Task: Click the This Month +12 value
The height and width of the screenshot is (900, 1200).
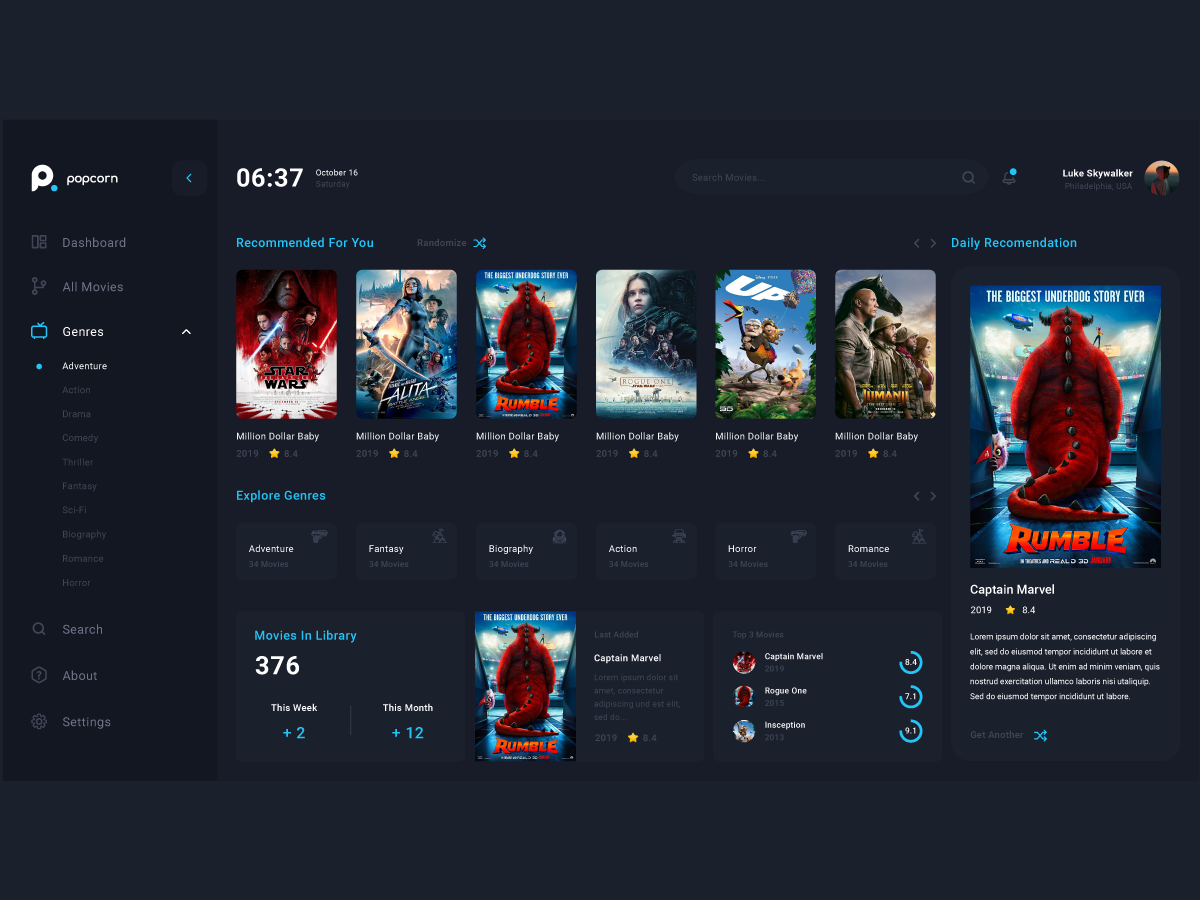Action: (407, 733)
